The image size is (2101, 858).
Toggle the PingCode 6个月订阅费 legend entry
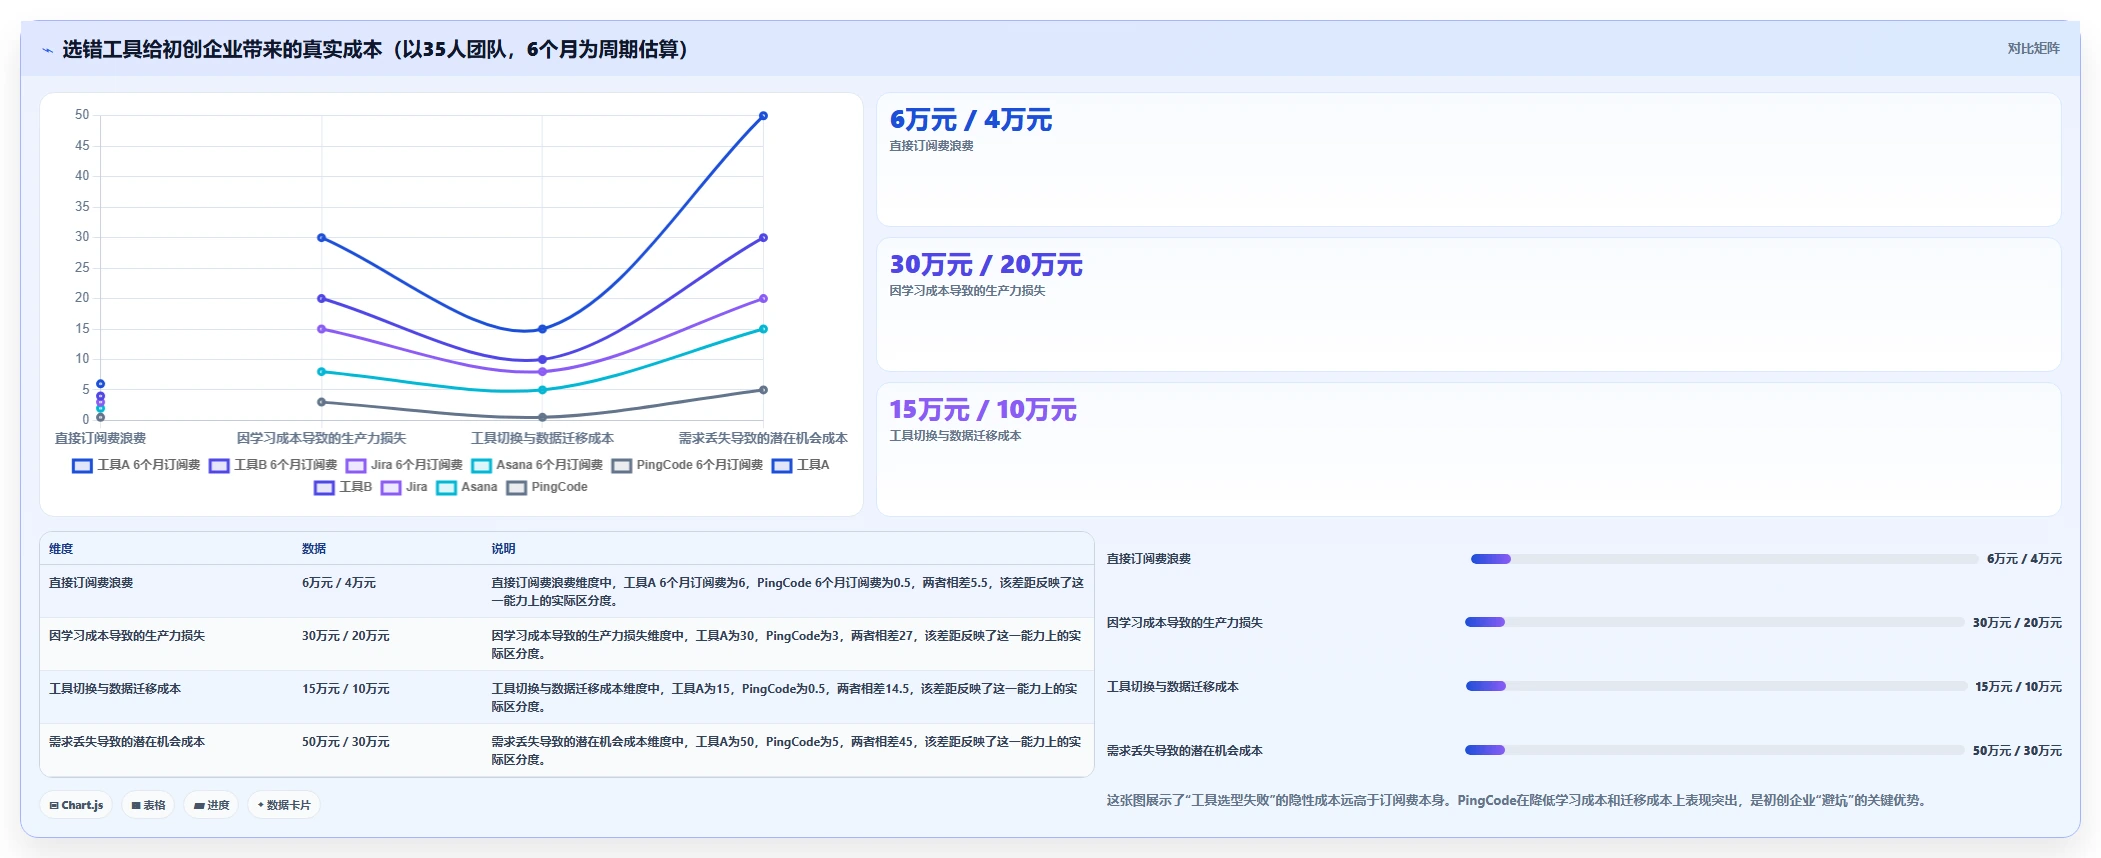tap(687, 465)
